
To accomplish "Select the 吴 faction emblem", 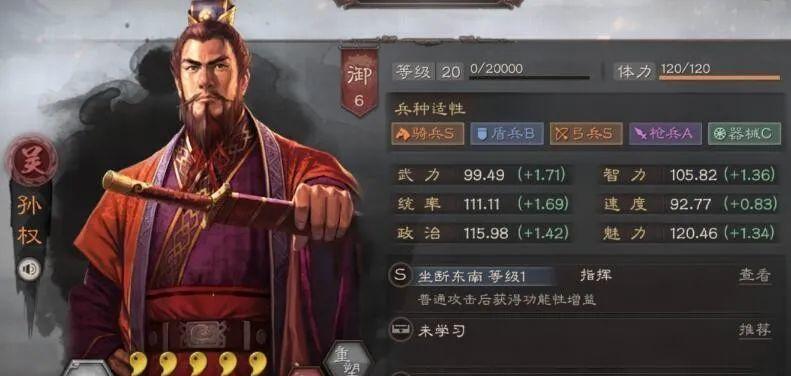I will click(x=32, y=162).
